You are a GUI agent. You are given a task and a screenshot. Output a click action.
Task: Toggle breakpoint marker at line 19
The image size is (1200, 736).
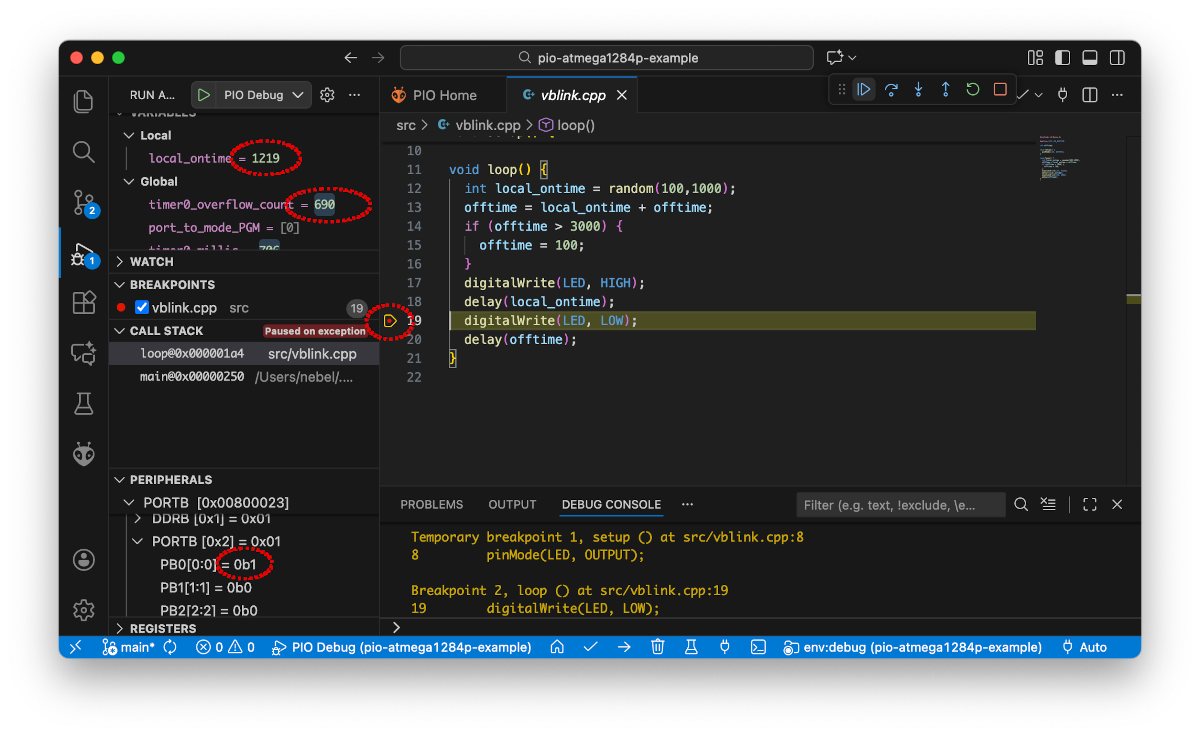click(391, 321)
